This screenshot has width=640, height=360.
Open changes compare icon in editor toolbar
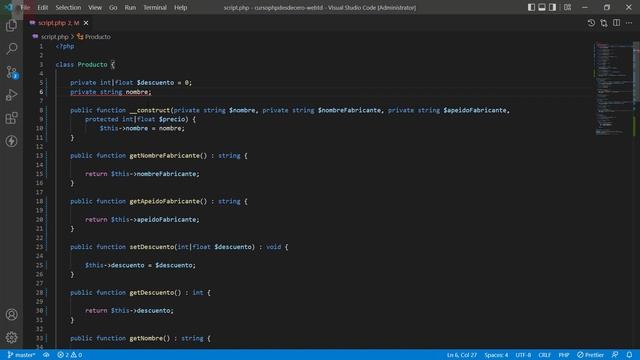[604, 23]
